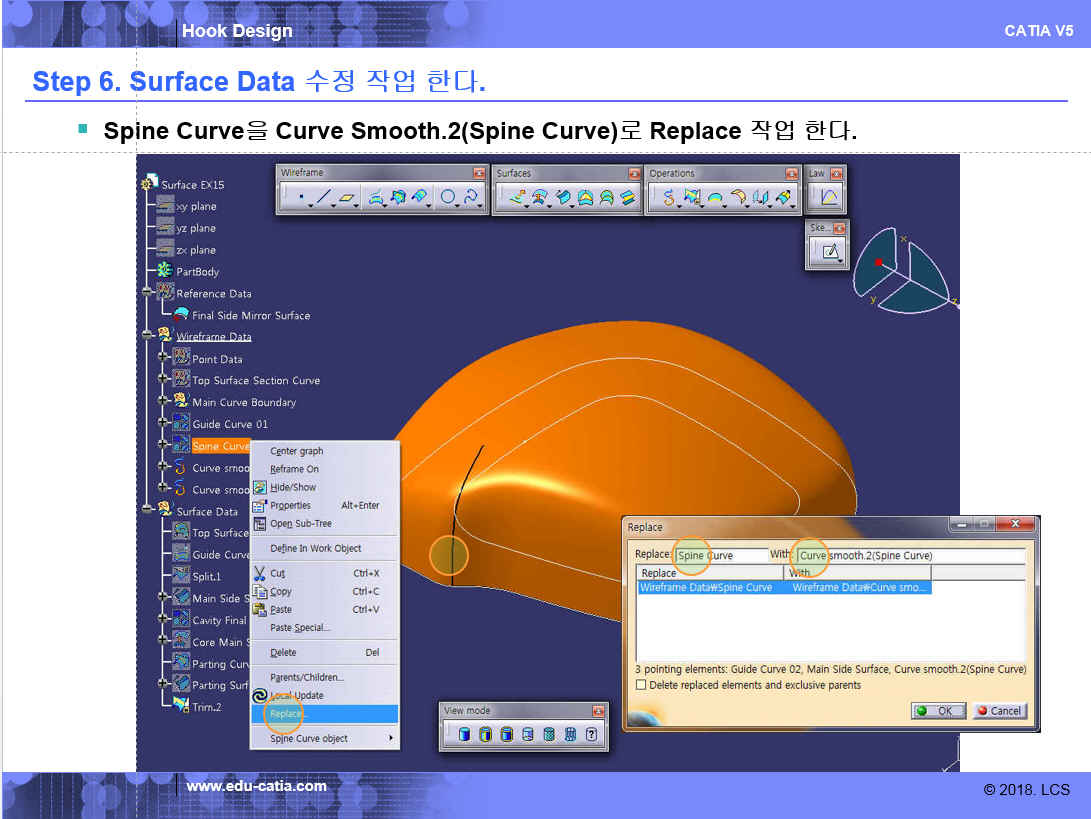The image size is (1091, 819).
Task: Cancel the Replace dialog
Action: click(997, 711)
